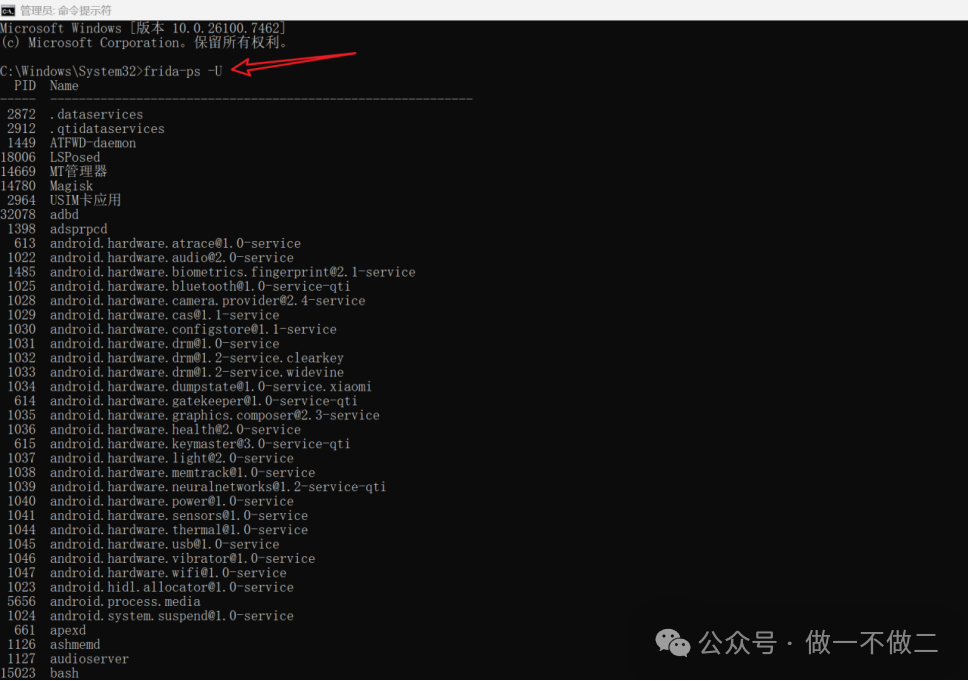
Task: Click the memtrack@1.0-service entry
Action: click(x=182, y=472)
